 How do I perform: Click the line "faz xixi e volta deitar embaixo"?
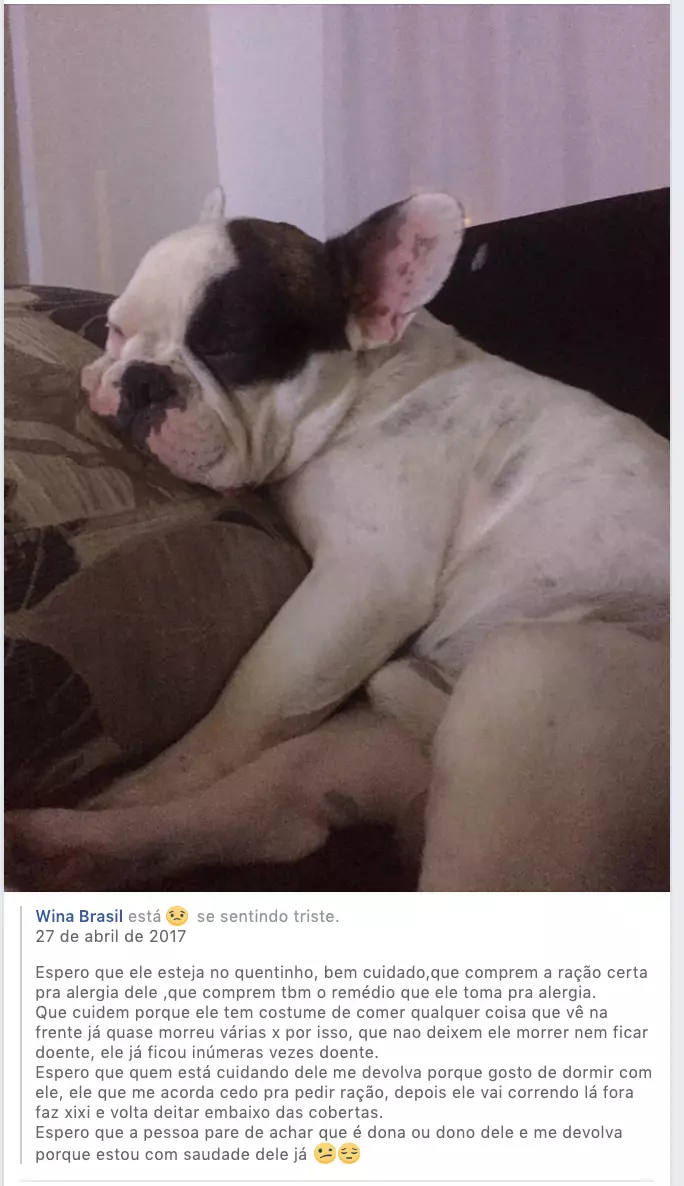[x=209, y=1113]
